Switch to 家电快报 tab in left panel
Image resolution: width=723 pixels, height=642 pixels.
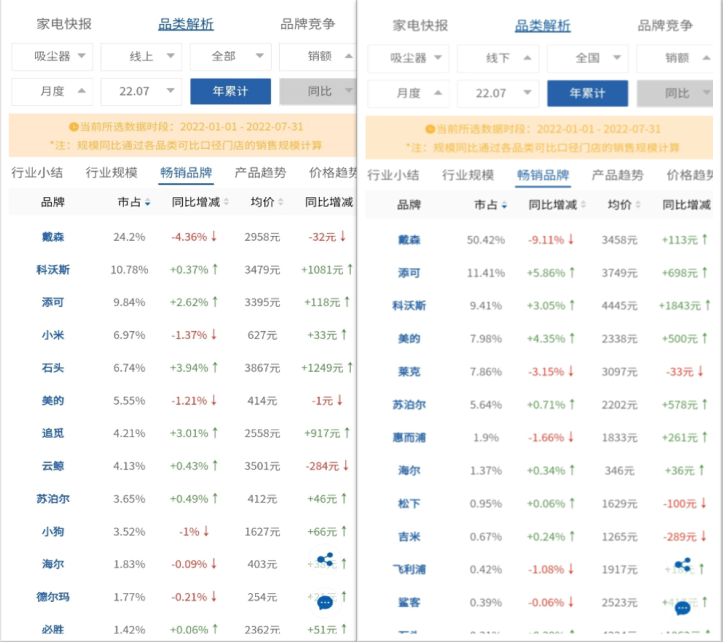[x=64, y=24]
